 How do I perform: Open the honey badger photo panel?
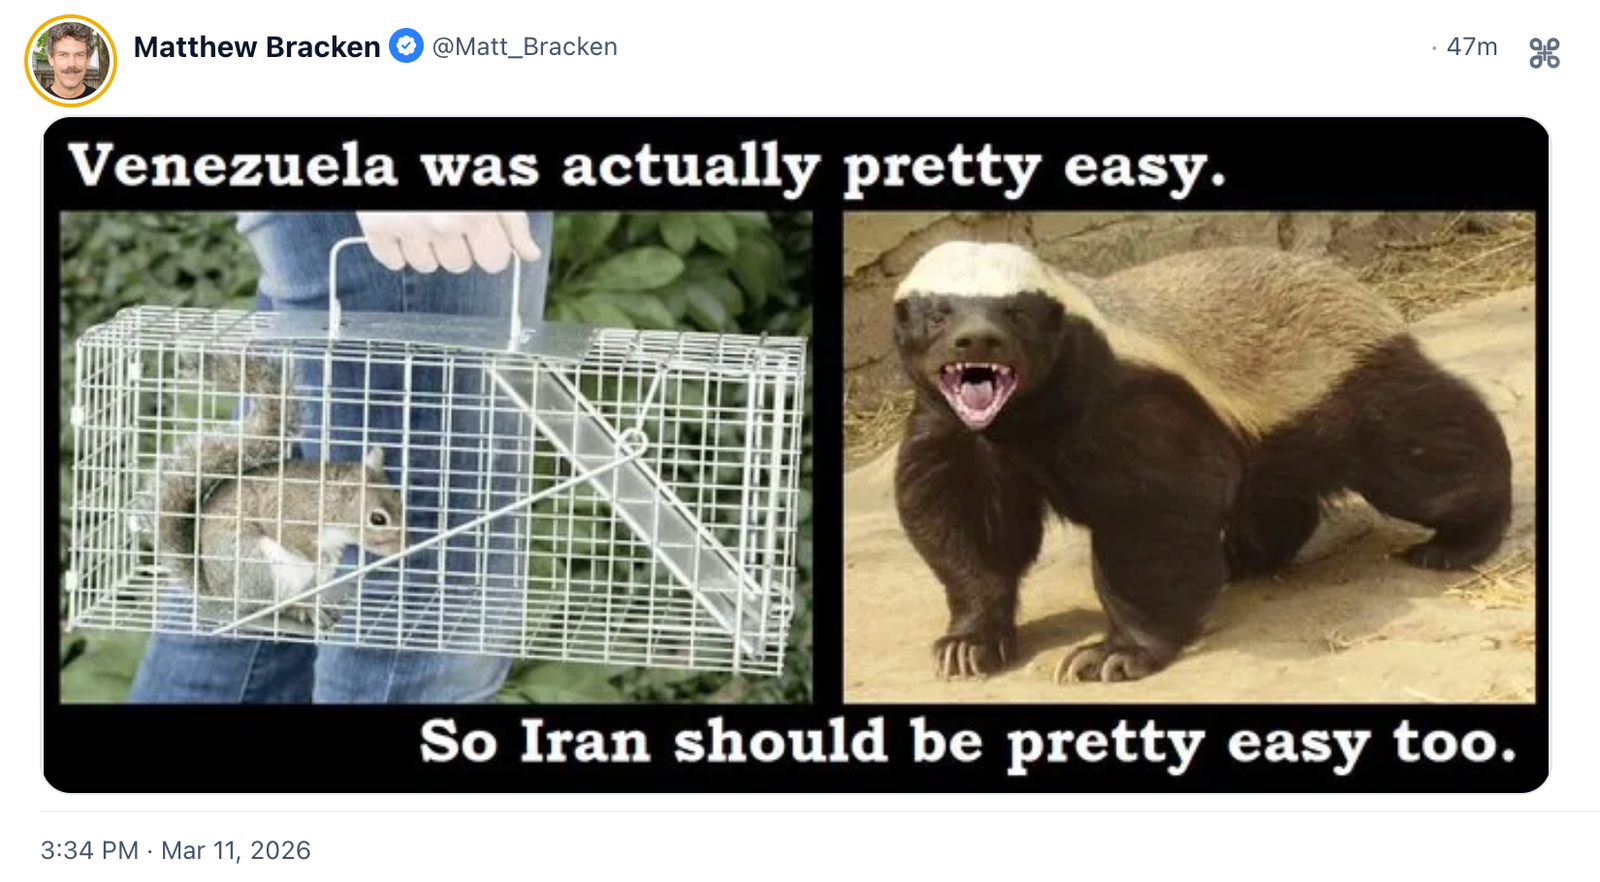1189,457
